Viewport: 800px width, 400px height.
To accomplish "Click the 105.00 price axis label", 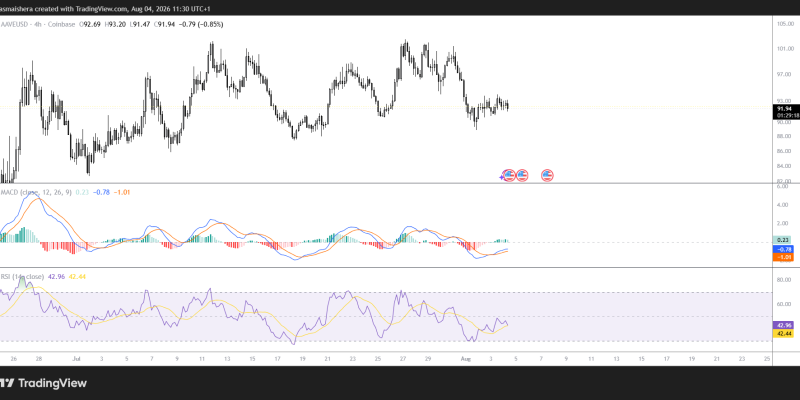I will pyautogui.click(x=785, y=24).
